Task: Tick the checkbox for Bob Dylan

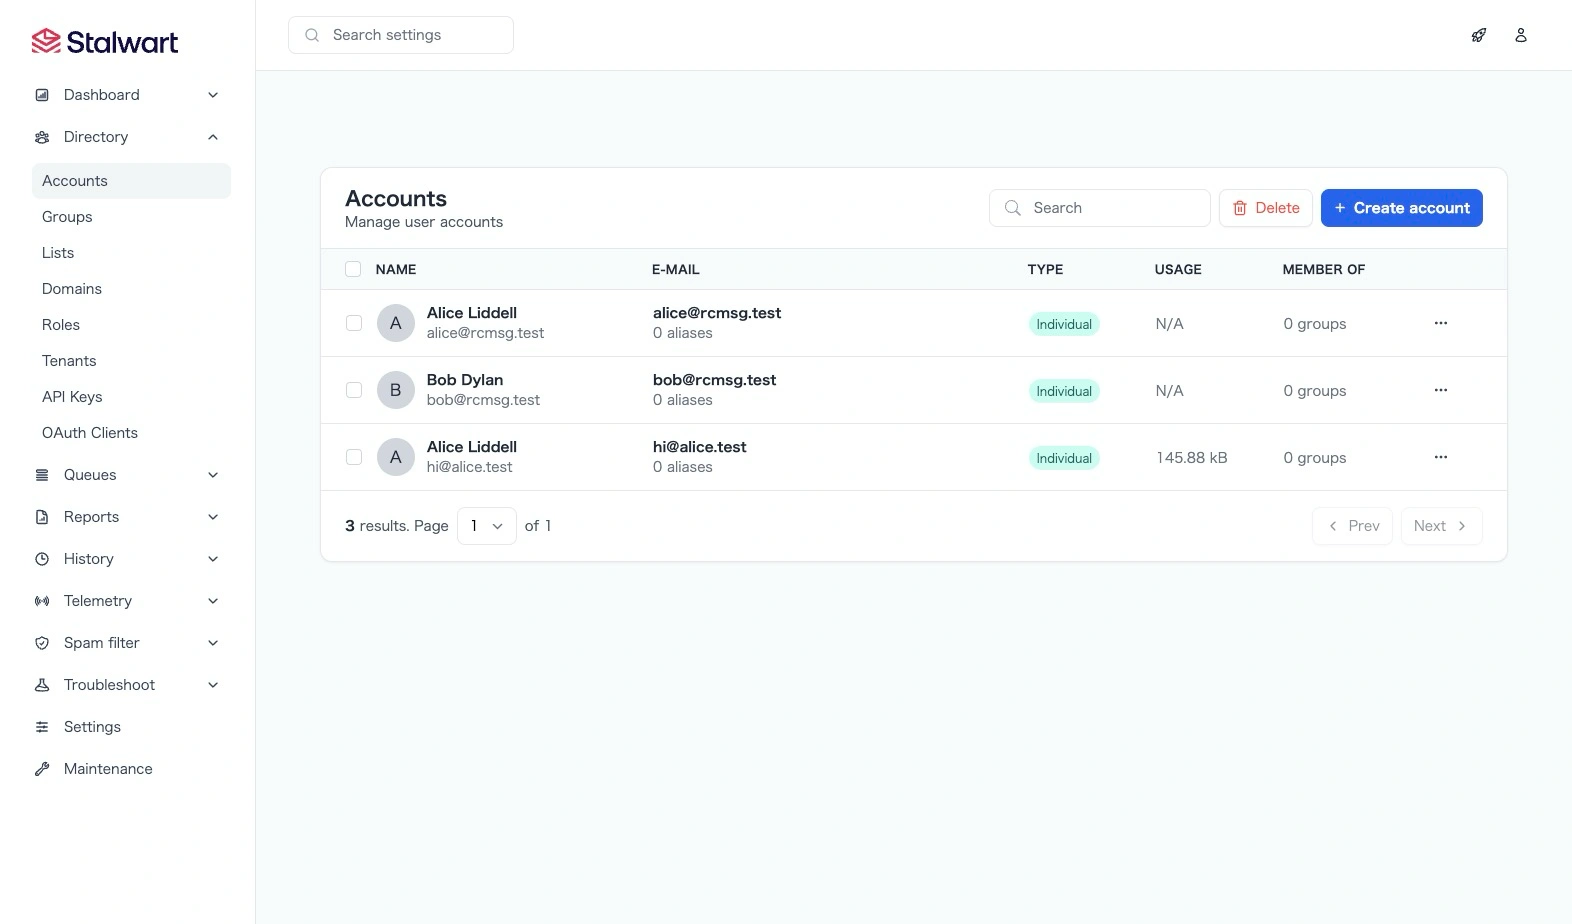Action: coord(354,390)
